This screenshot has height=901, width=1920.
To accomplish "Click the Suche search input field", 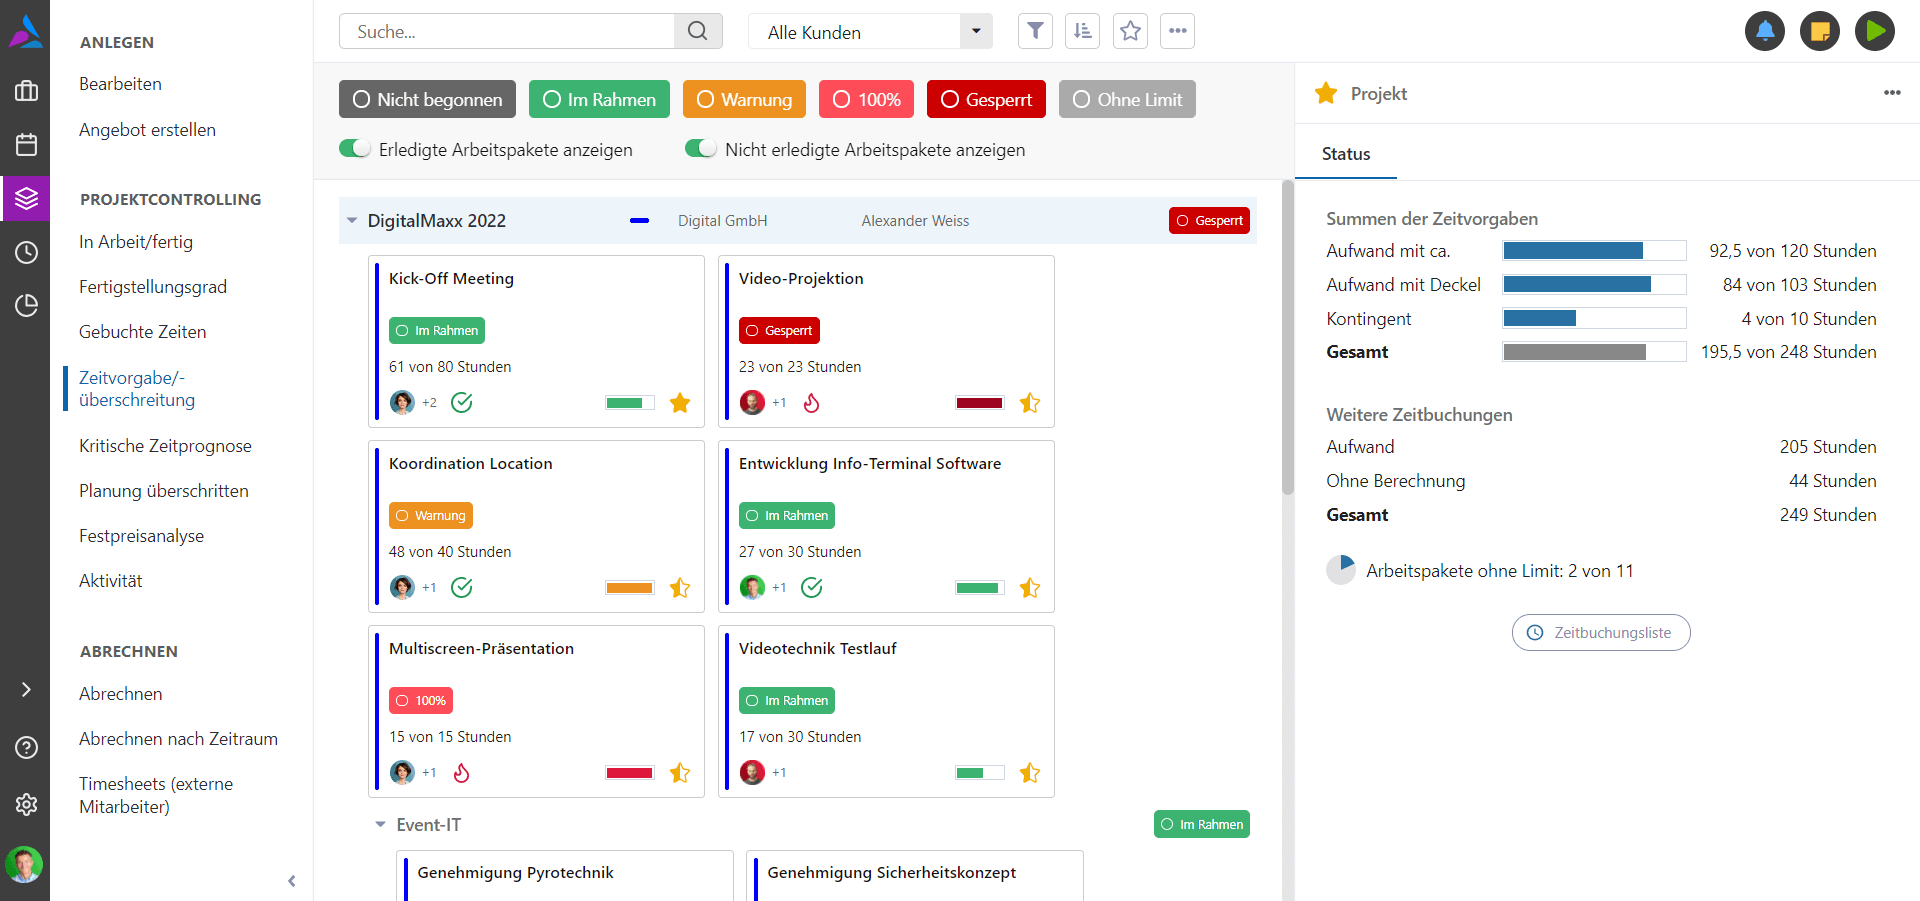I will click(508, 32).
